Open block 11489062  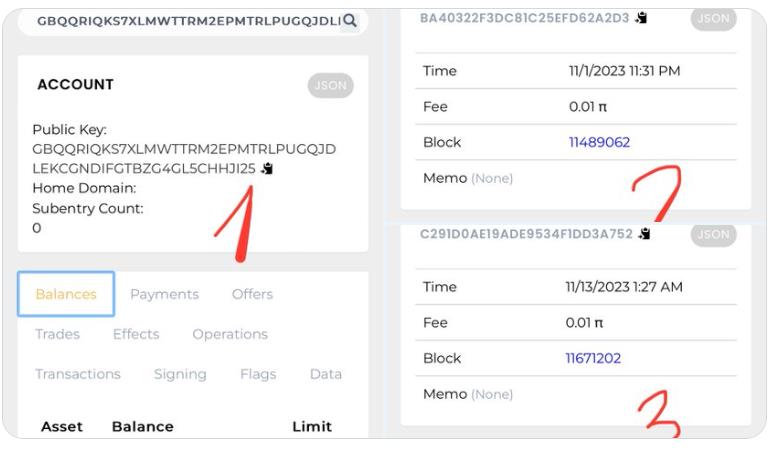point(599,143)
